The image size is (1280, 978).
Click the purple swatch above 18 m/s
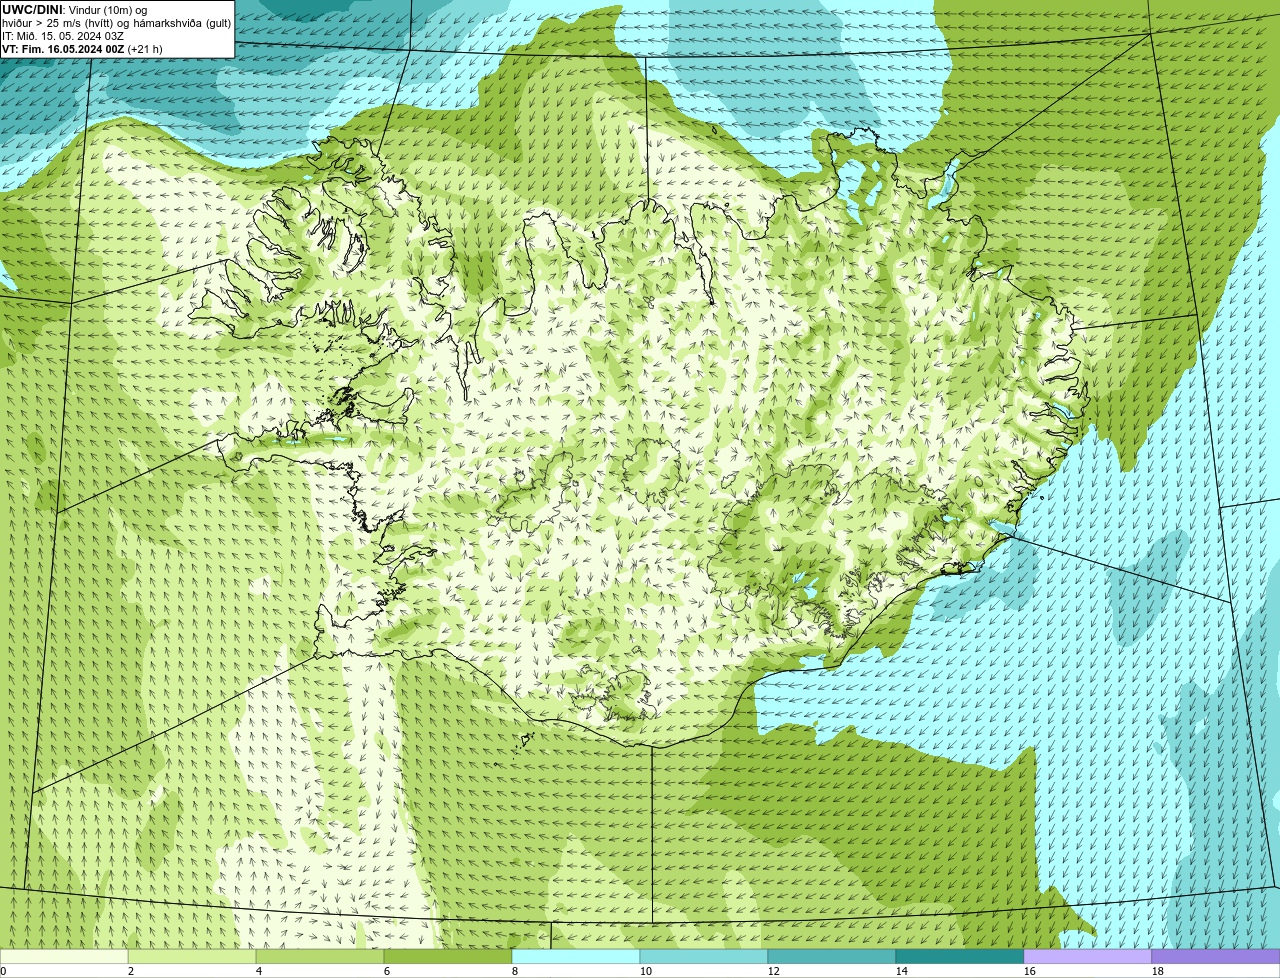[1216, 956]
